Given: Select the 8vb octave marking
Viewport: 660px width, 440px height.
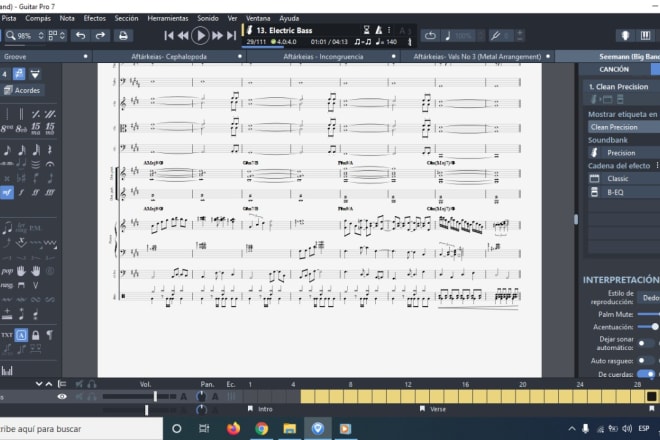Looking at the screenshot, I should [21, 128].
